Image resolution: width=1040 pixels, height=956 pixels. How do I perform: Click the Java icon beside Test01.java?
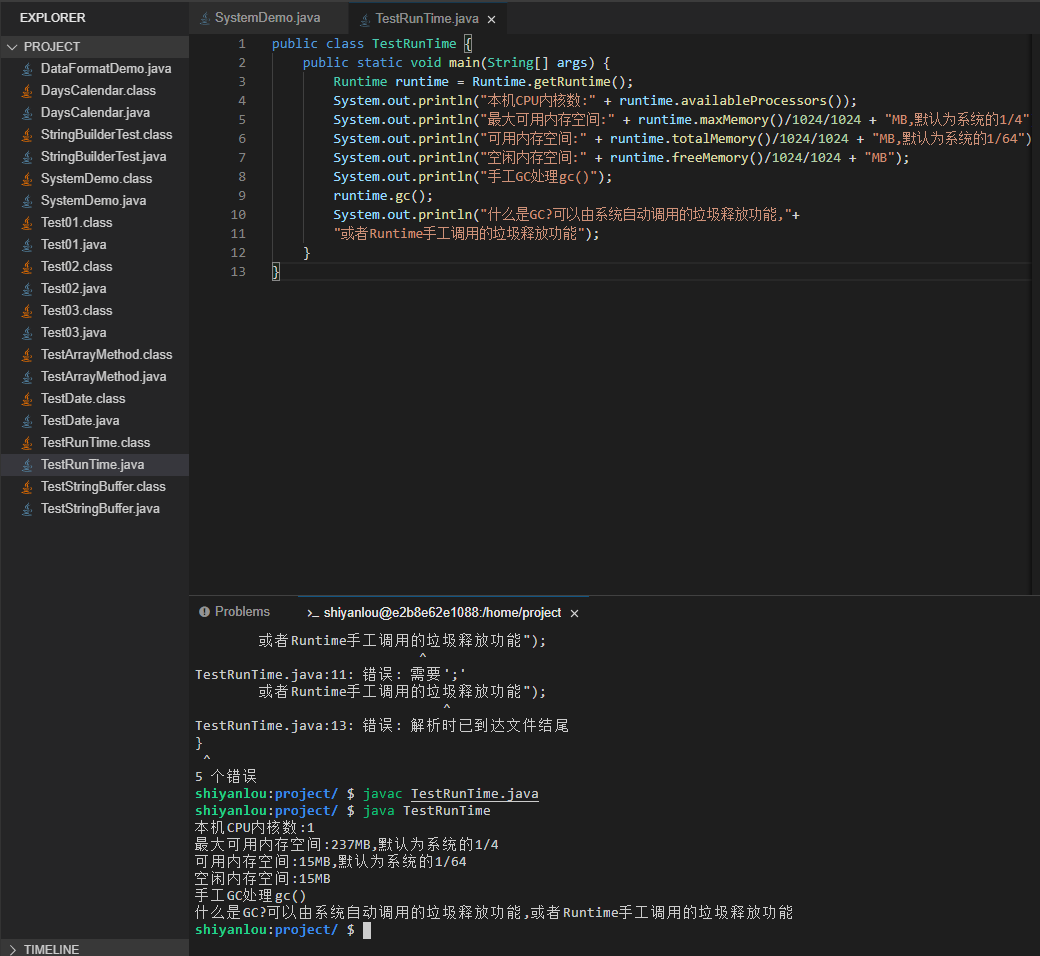[x=27, y=245]
